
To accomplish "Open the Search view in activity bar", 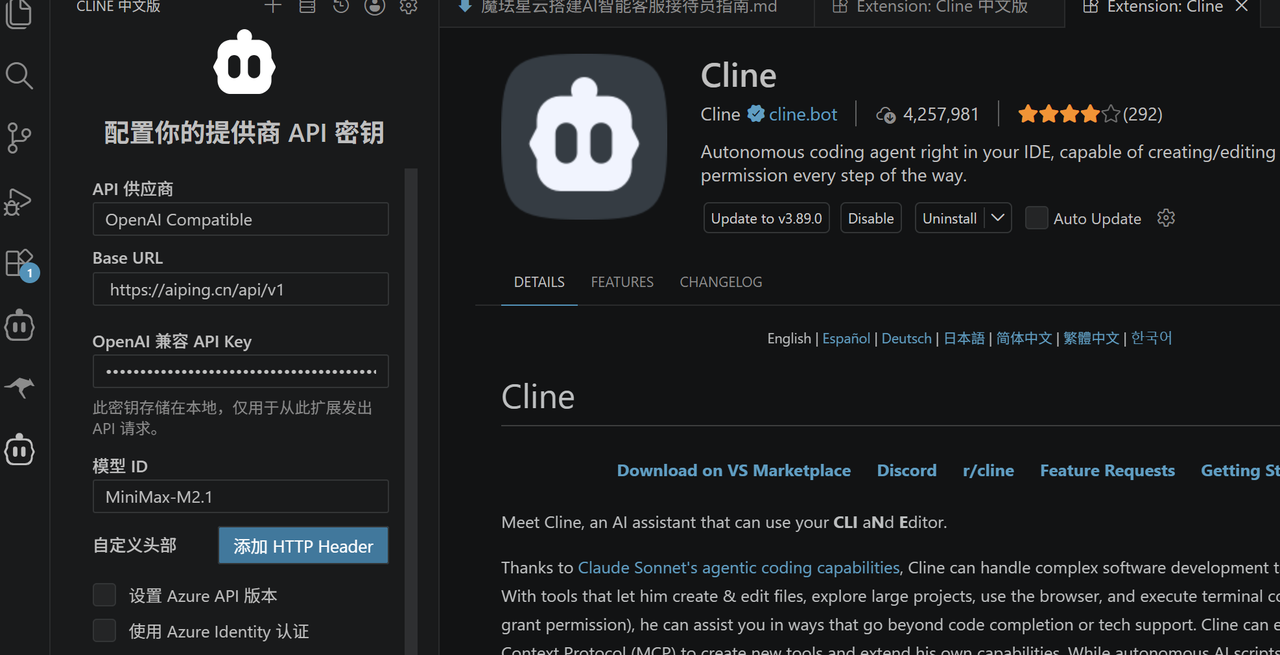I will [19, 76].
